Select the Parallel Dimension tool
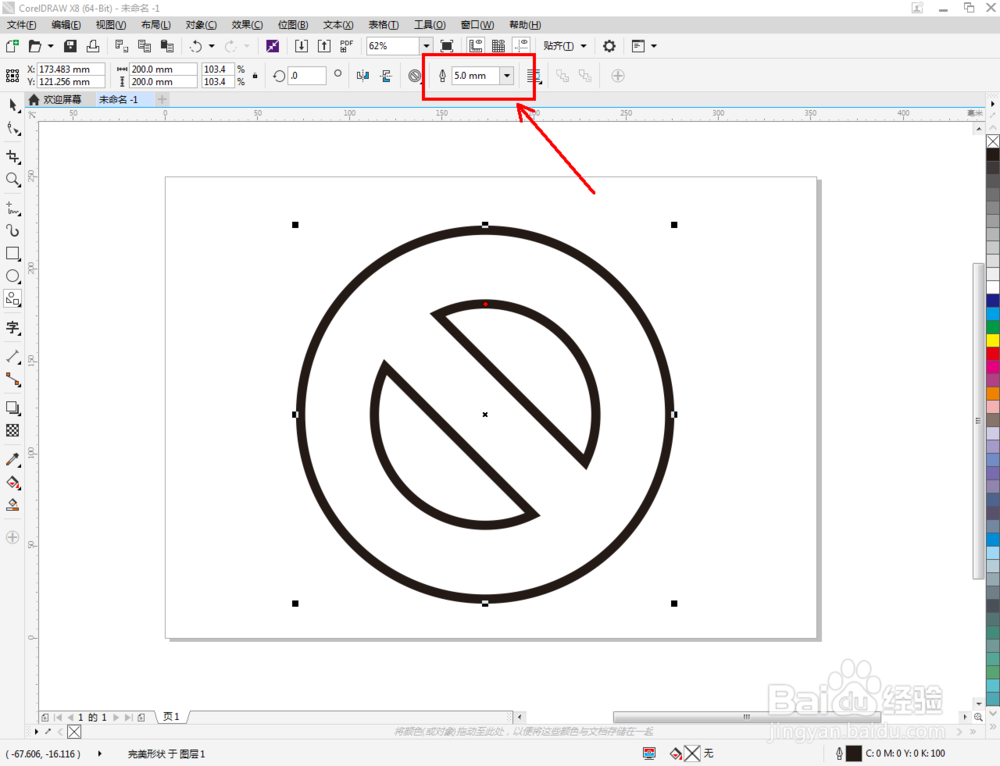The height and width of the screenshot is (766, 1000). (x=13, y=357)
